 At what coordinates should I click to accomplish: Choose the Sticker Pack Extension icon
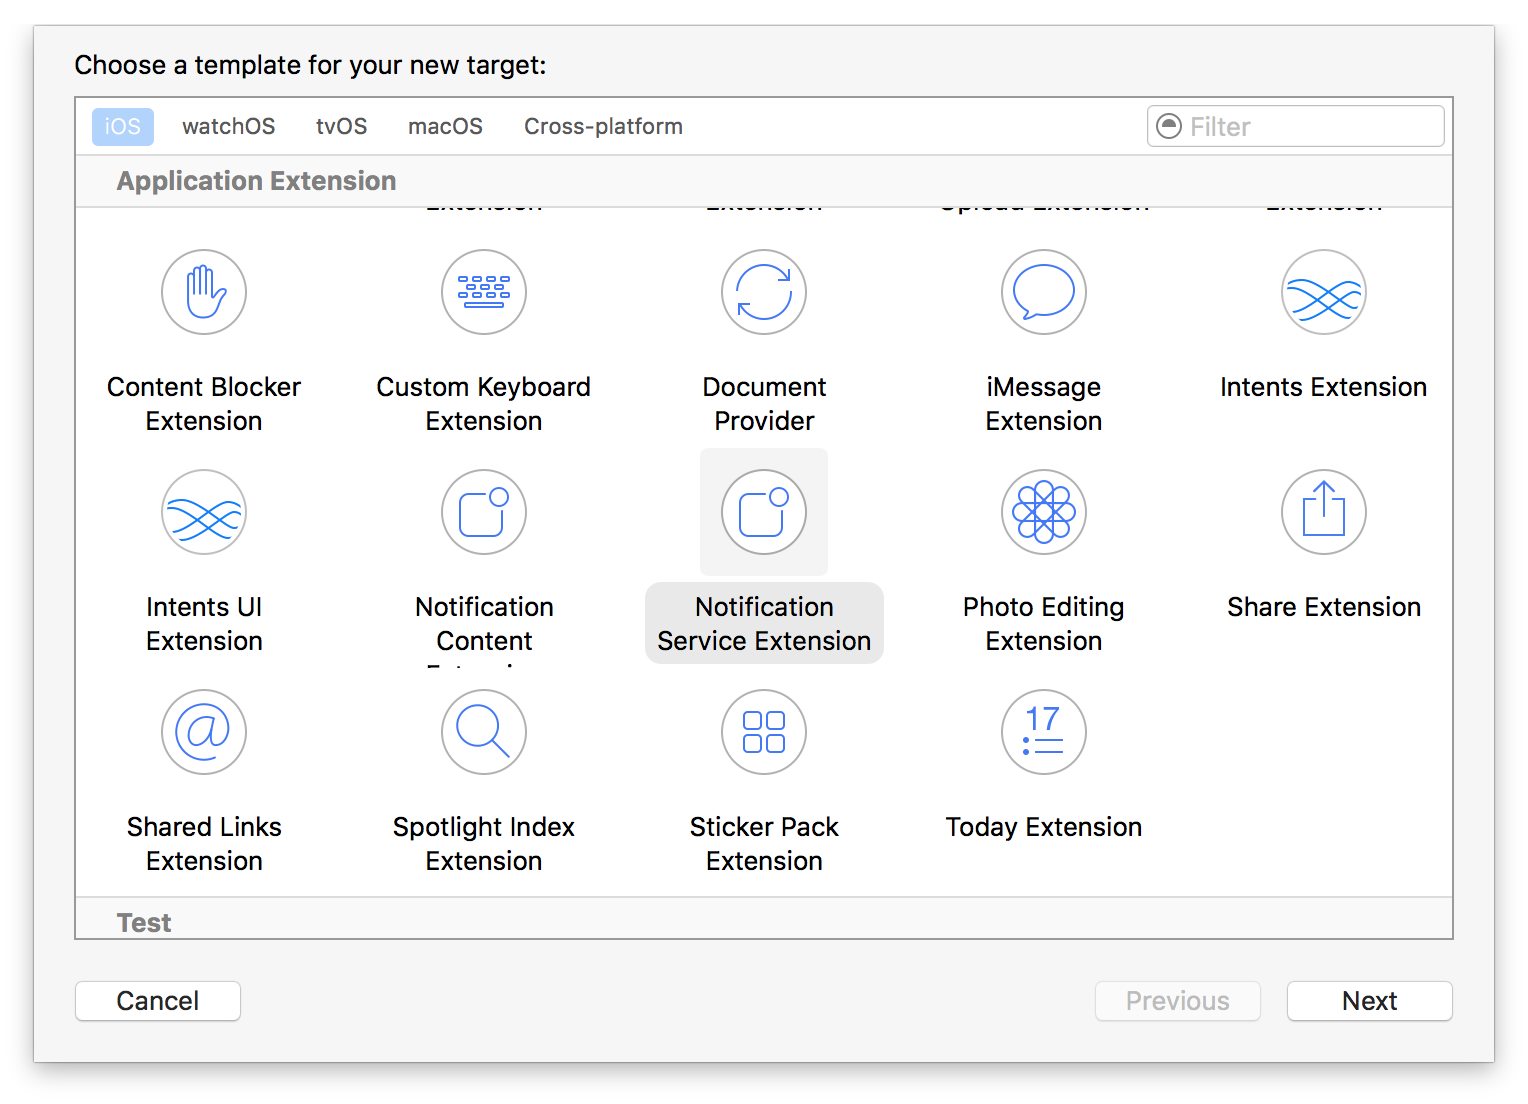click(x=764, y=732)
